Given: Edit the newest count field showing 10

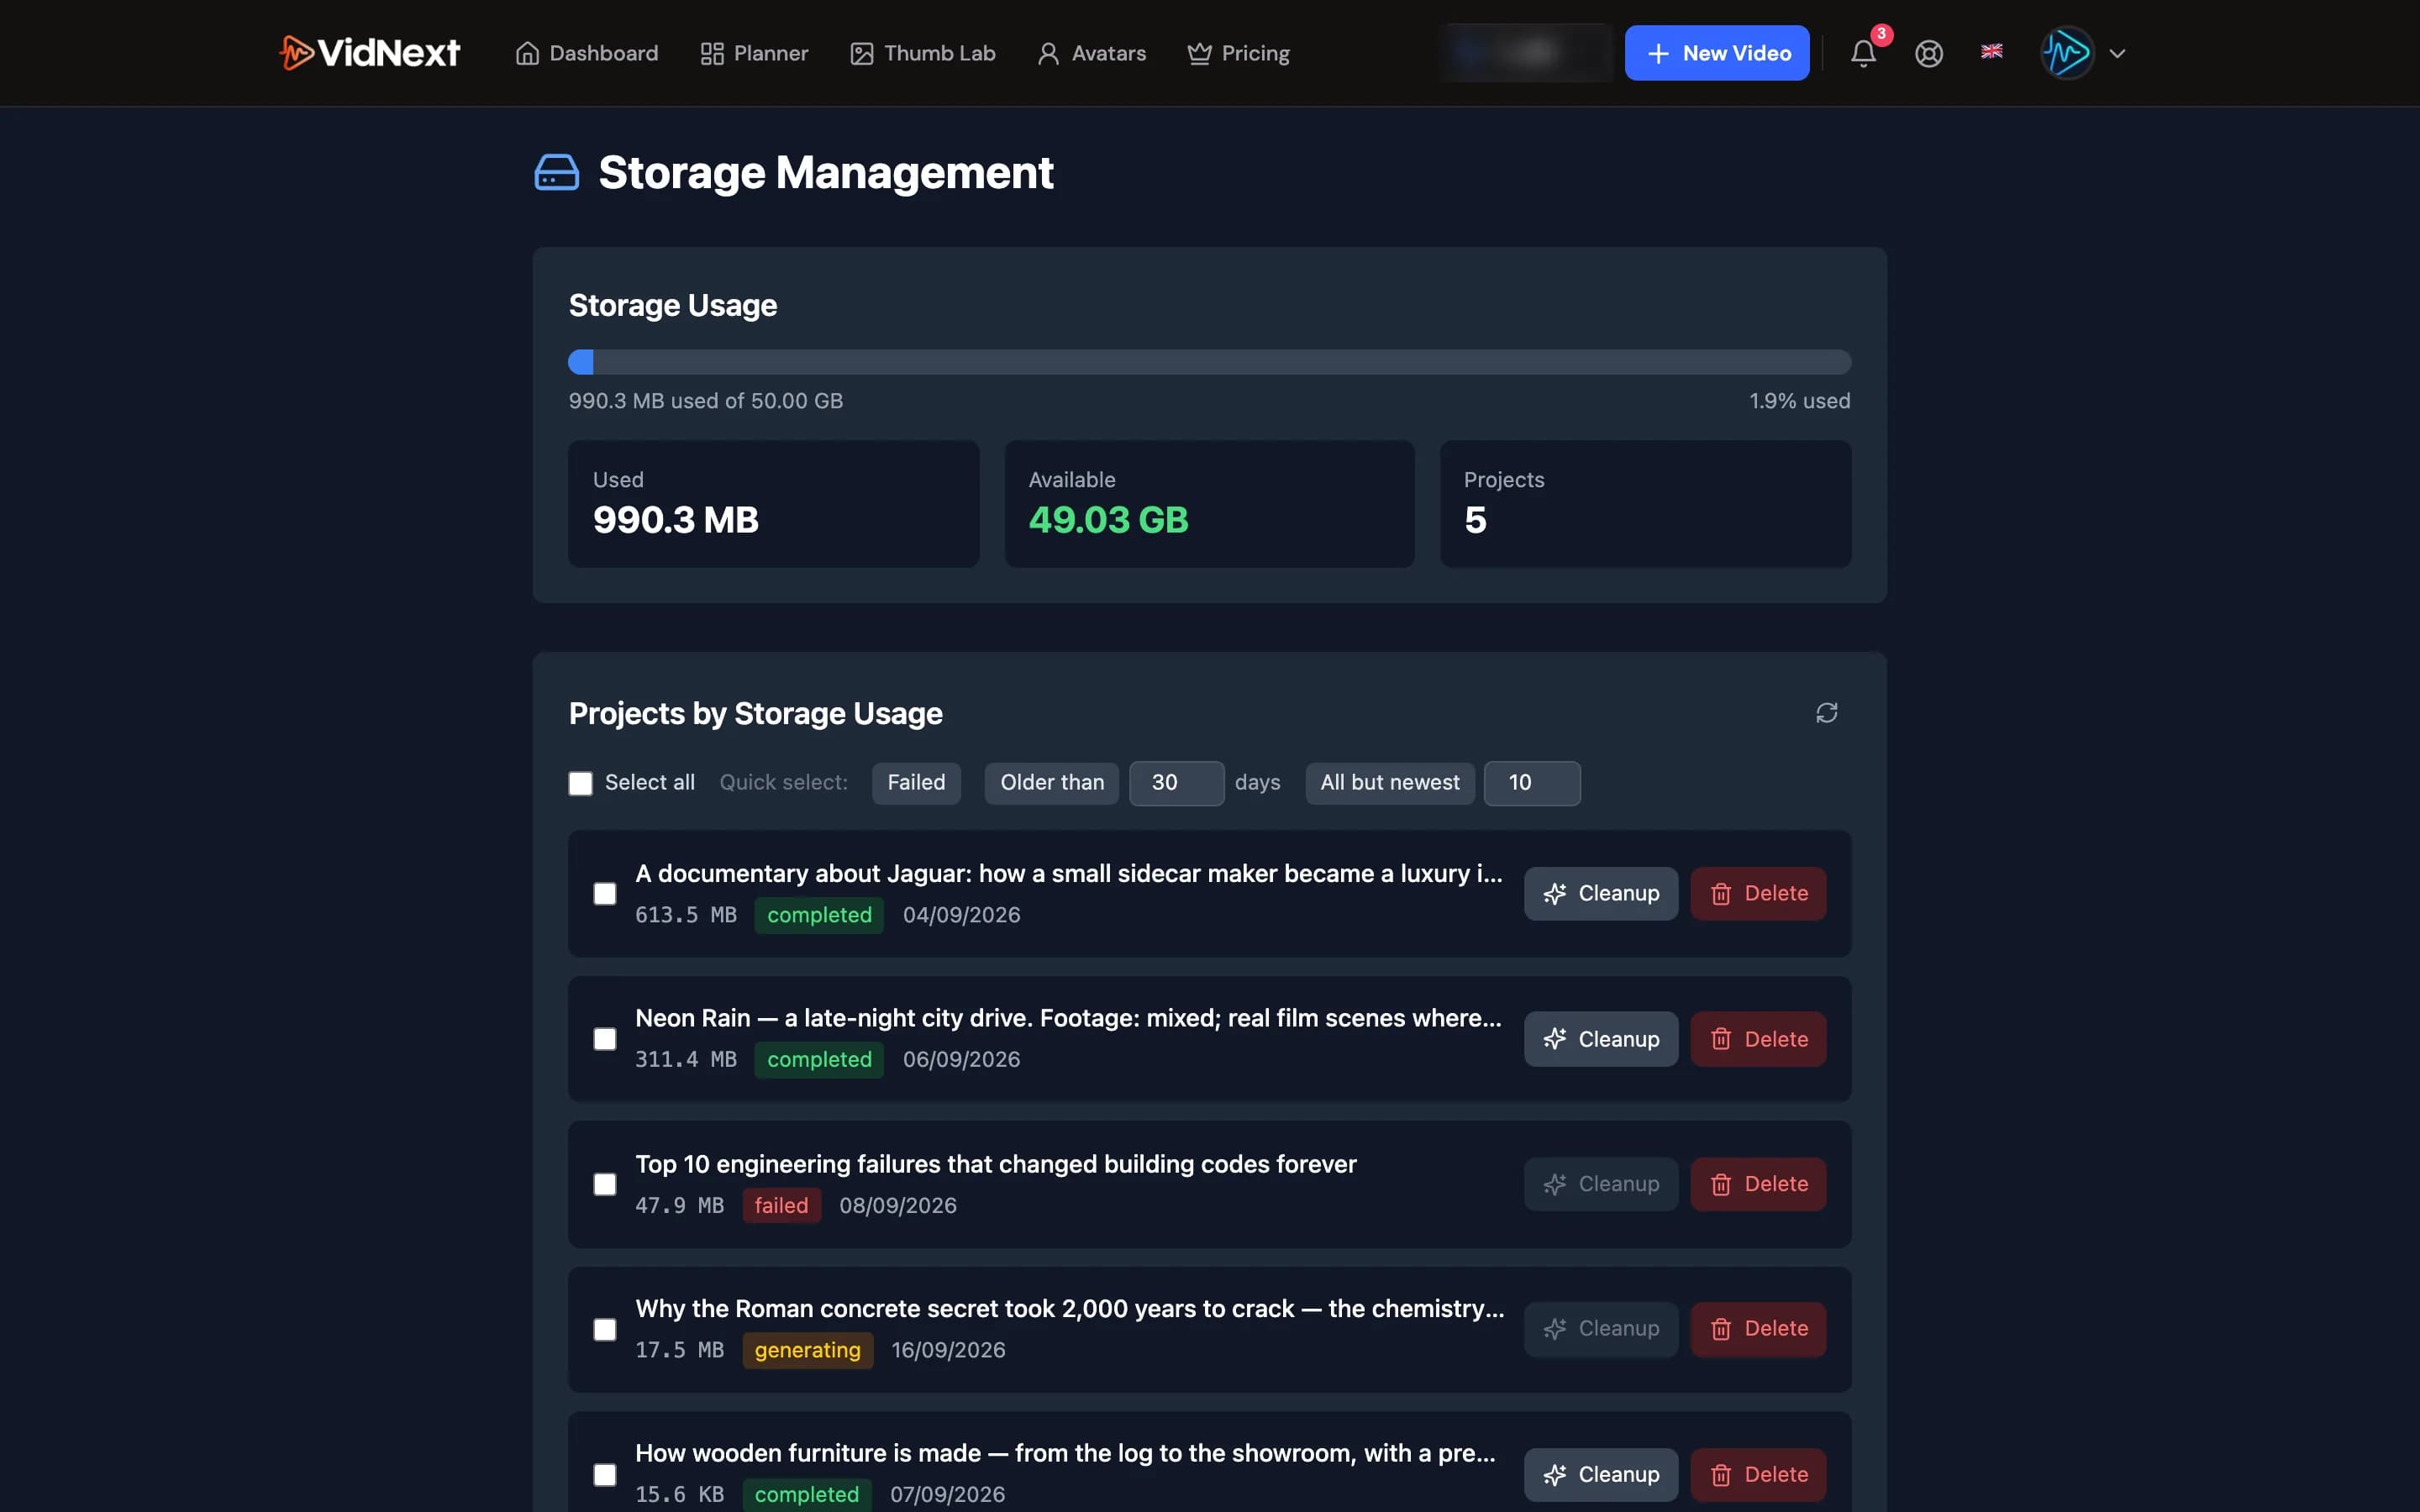Looking at the screenshot, I should 1532,783.
